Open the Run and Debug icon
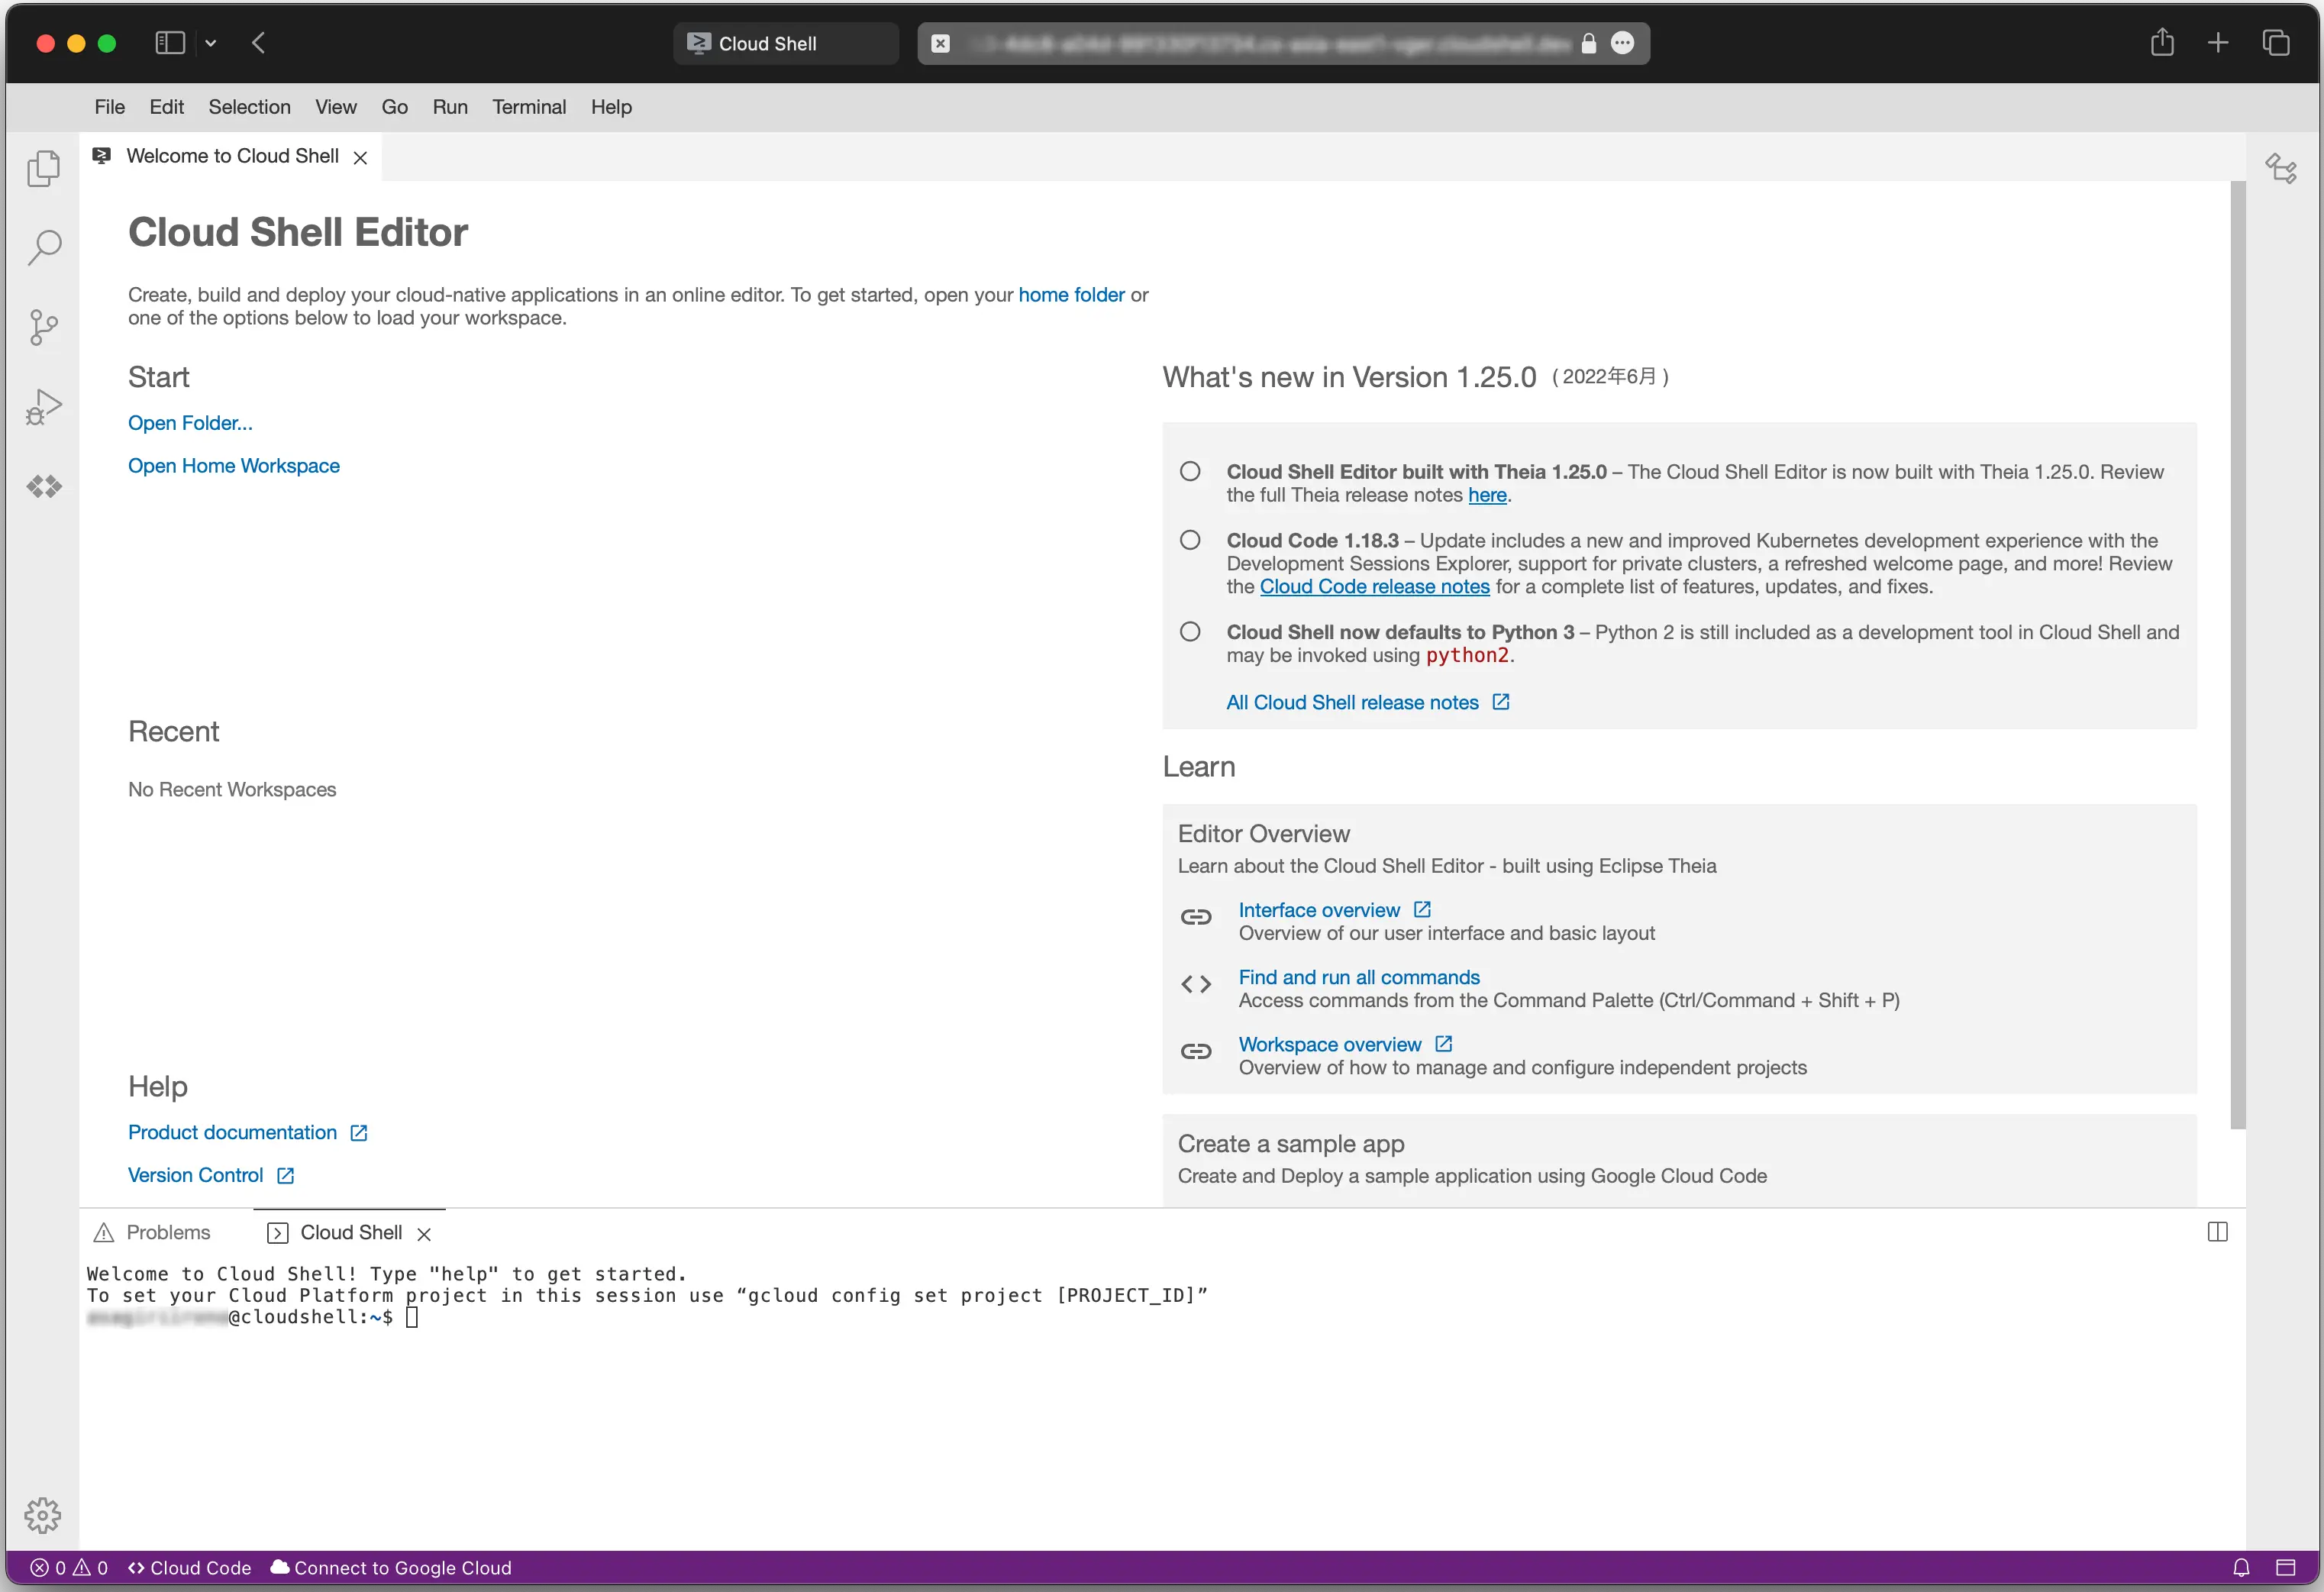The width and height of the screenshot is (2324, 1592). point(43,407)
